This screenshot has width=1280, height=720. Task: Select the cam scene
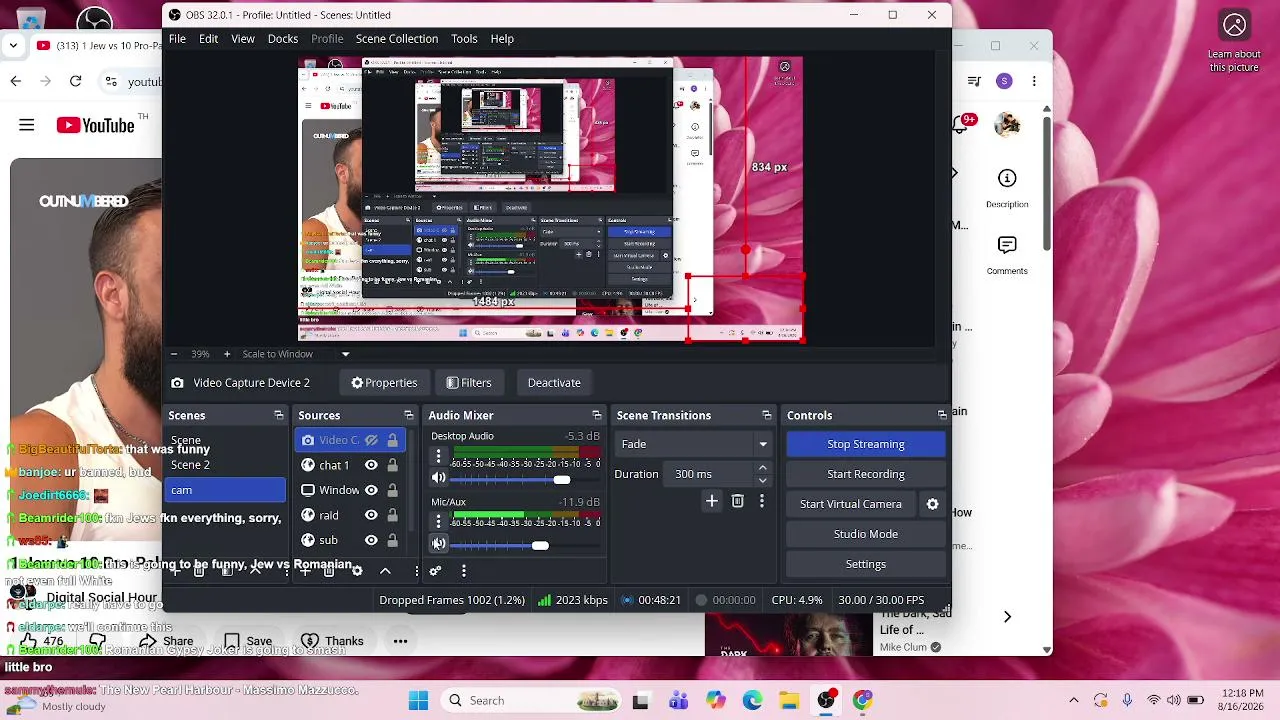coord(225,490)
